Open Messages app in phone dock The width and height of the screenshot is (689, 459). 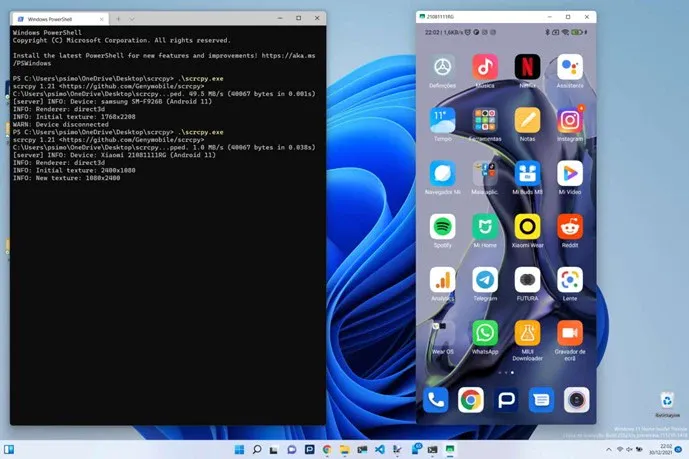pos(541,400)
